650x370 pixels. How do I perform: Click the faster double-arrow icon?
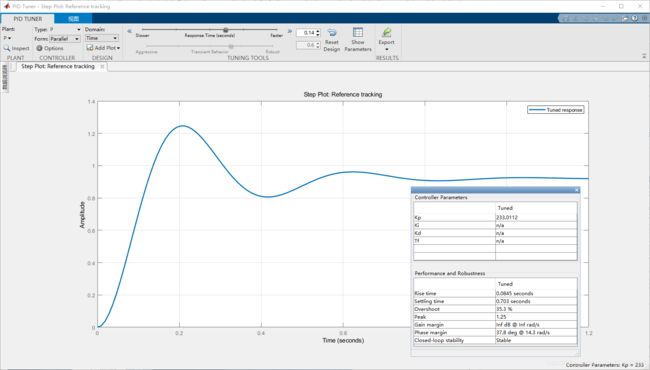coord(289,31)
